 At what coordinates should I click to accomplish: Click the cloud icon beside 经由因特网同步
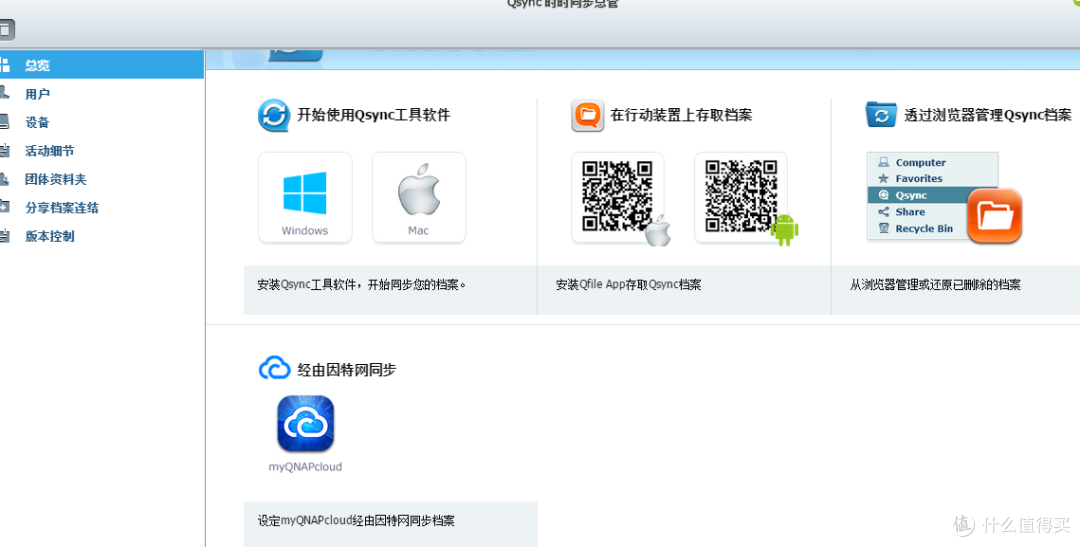tap(274, 369)
